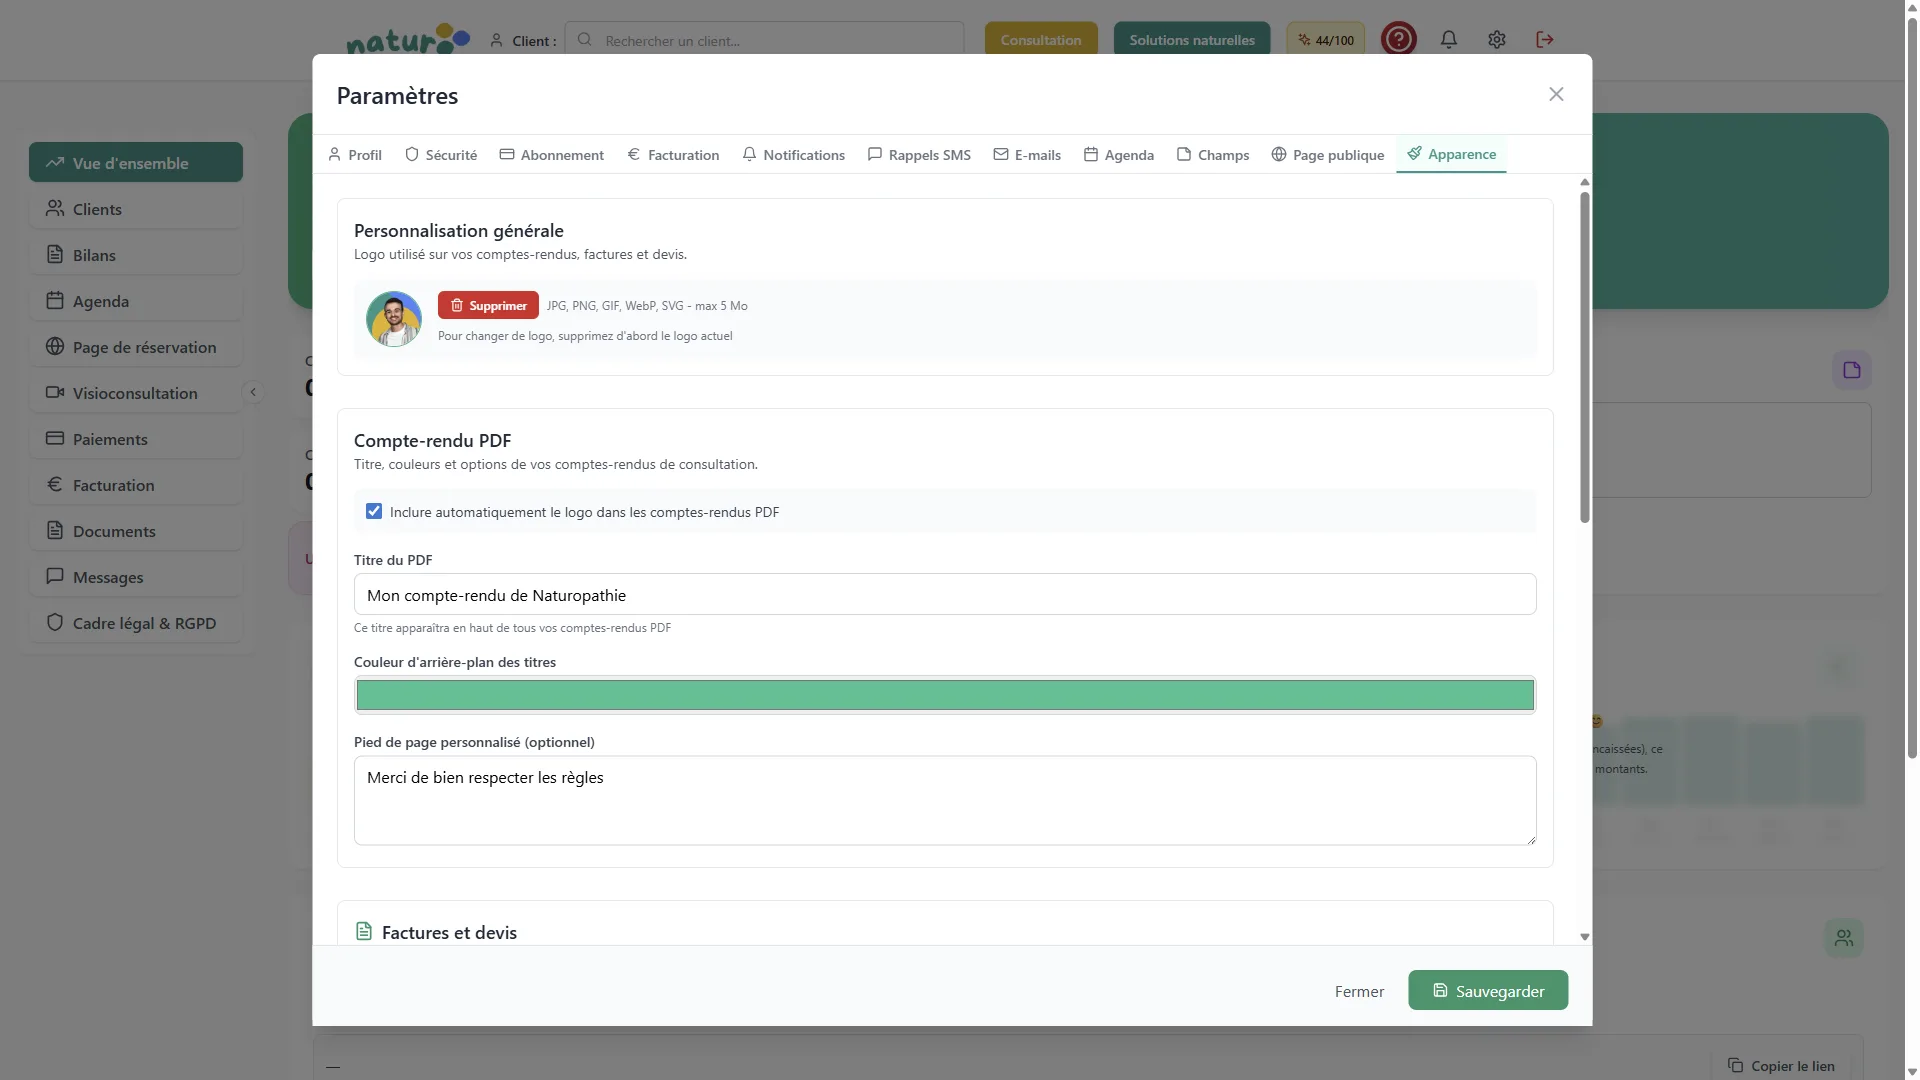
Task: Open Documents in sidebar
Action: pos(136,530)
